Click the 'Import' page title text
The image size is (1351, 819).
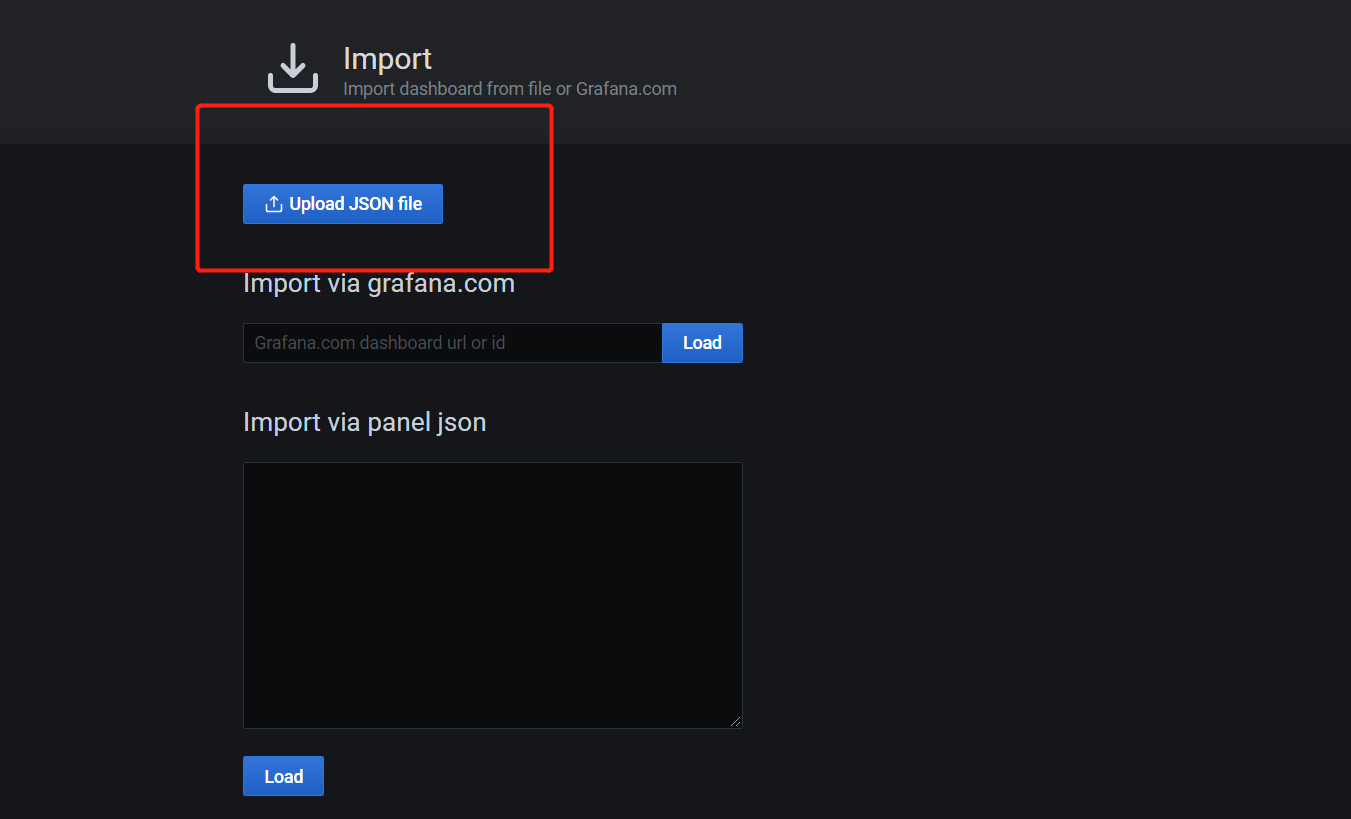click(x=387, y=59)
